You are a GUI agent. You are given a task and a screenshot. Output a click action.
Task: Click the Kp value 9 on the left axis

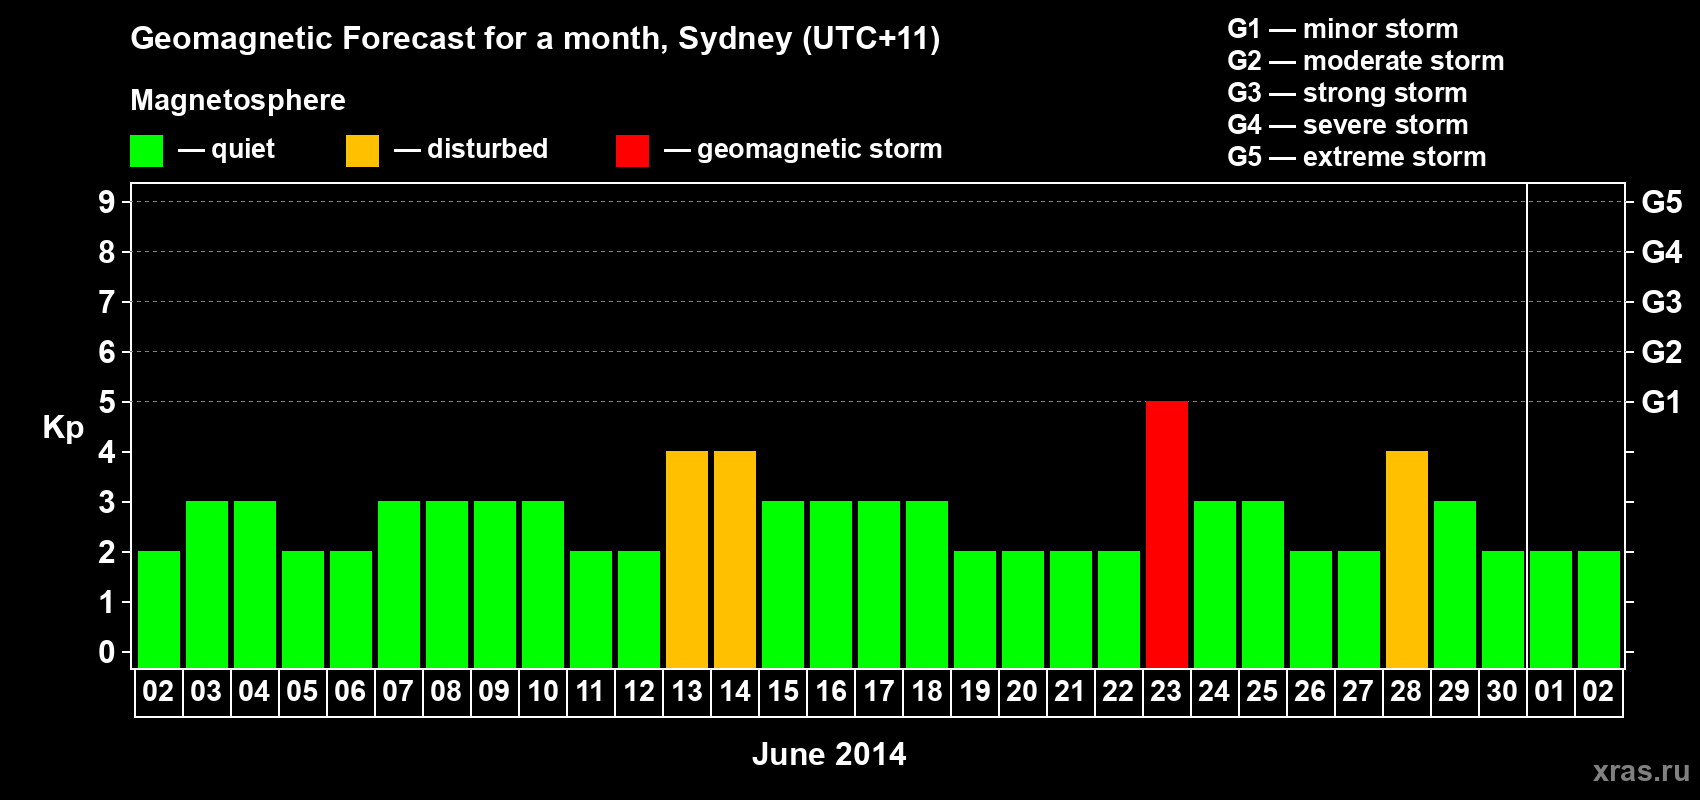(107, 202)
